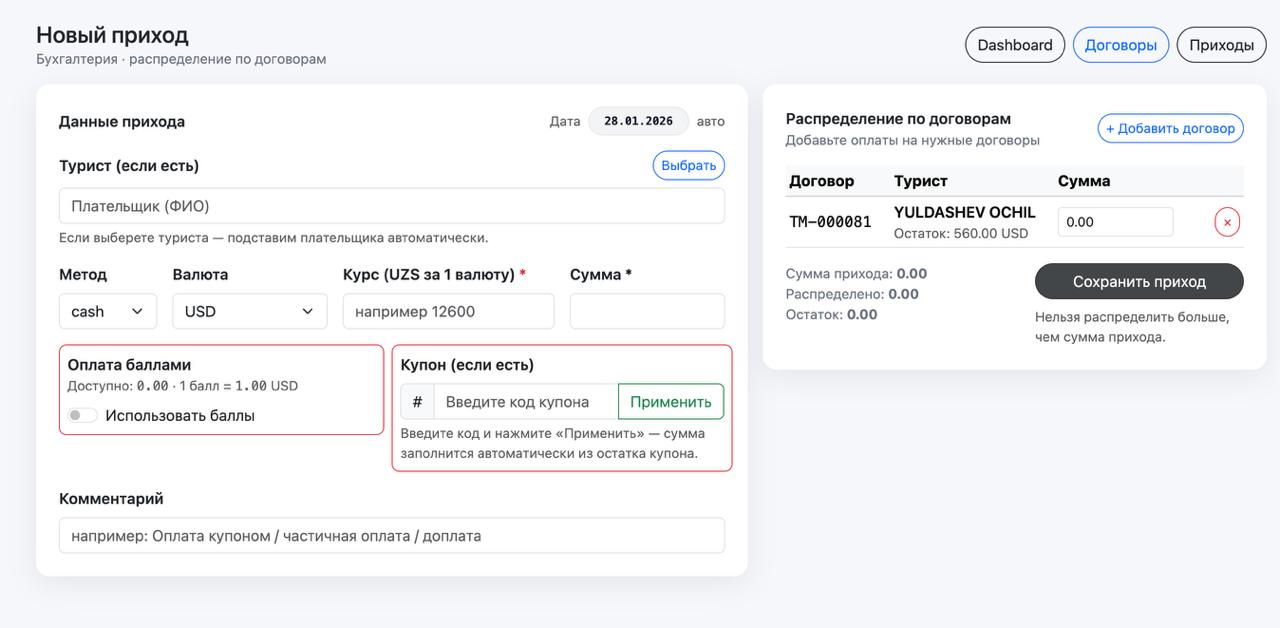Click the Сохранить приход button
Viewport: 1280px width, 628px height.
point(1139,282)
